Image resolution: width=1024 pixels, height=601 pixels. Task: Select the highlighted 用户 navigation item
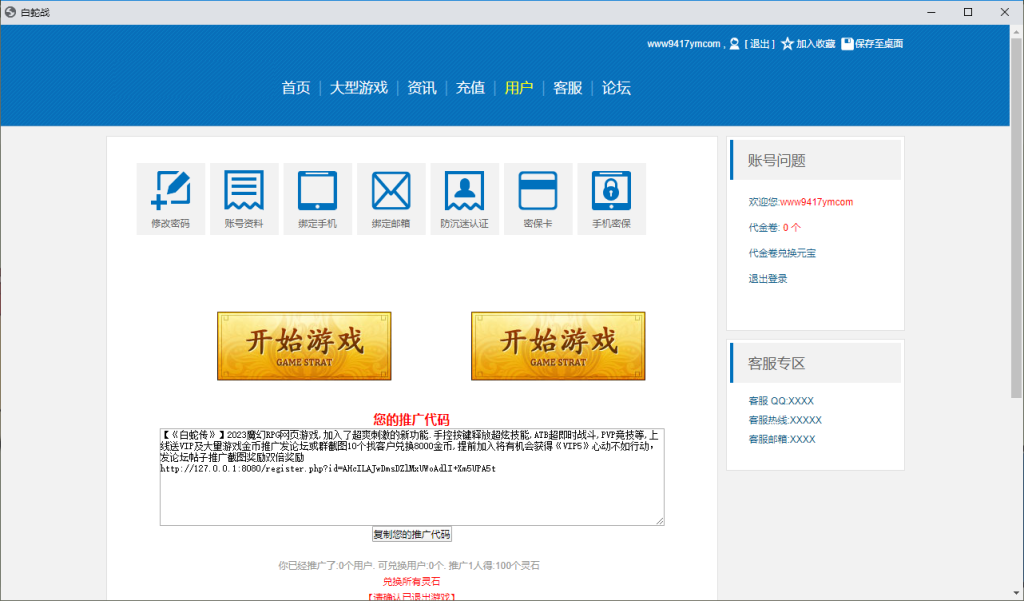click(x=519, y=88)
